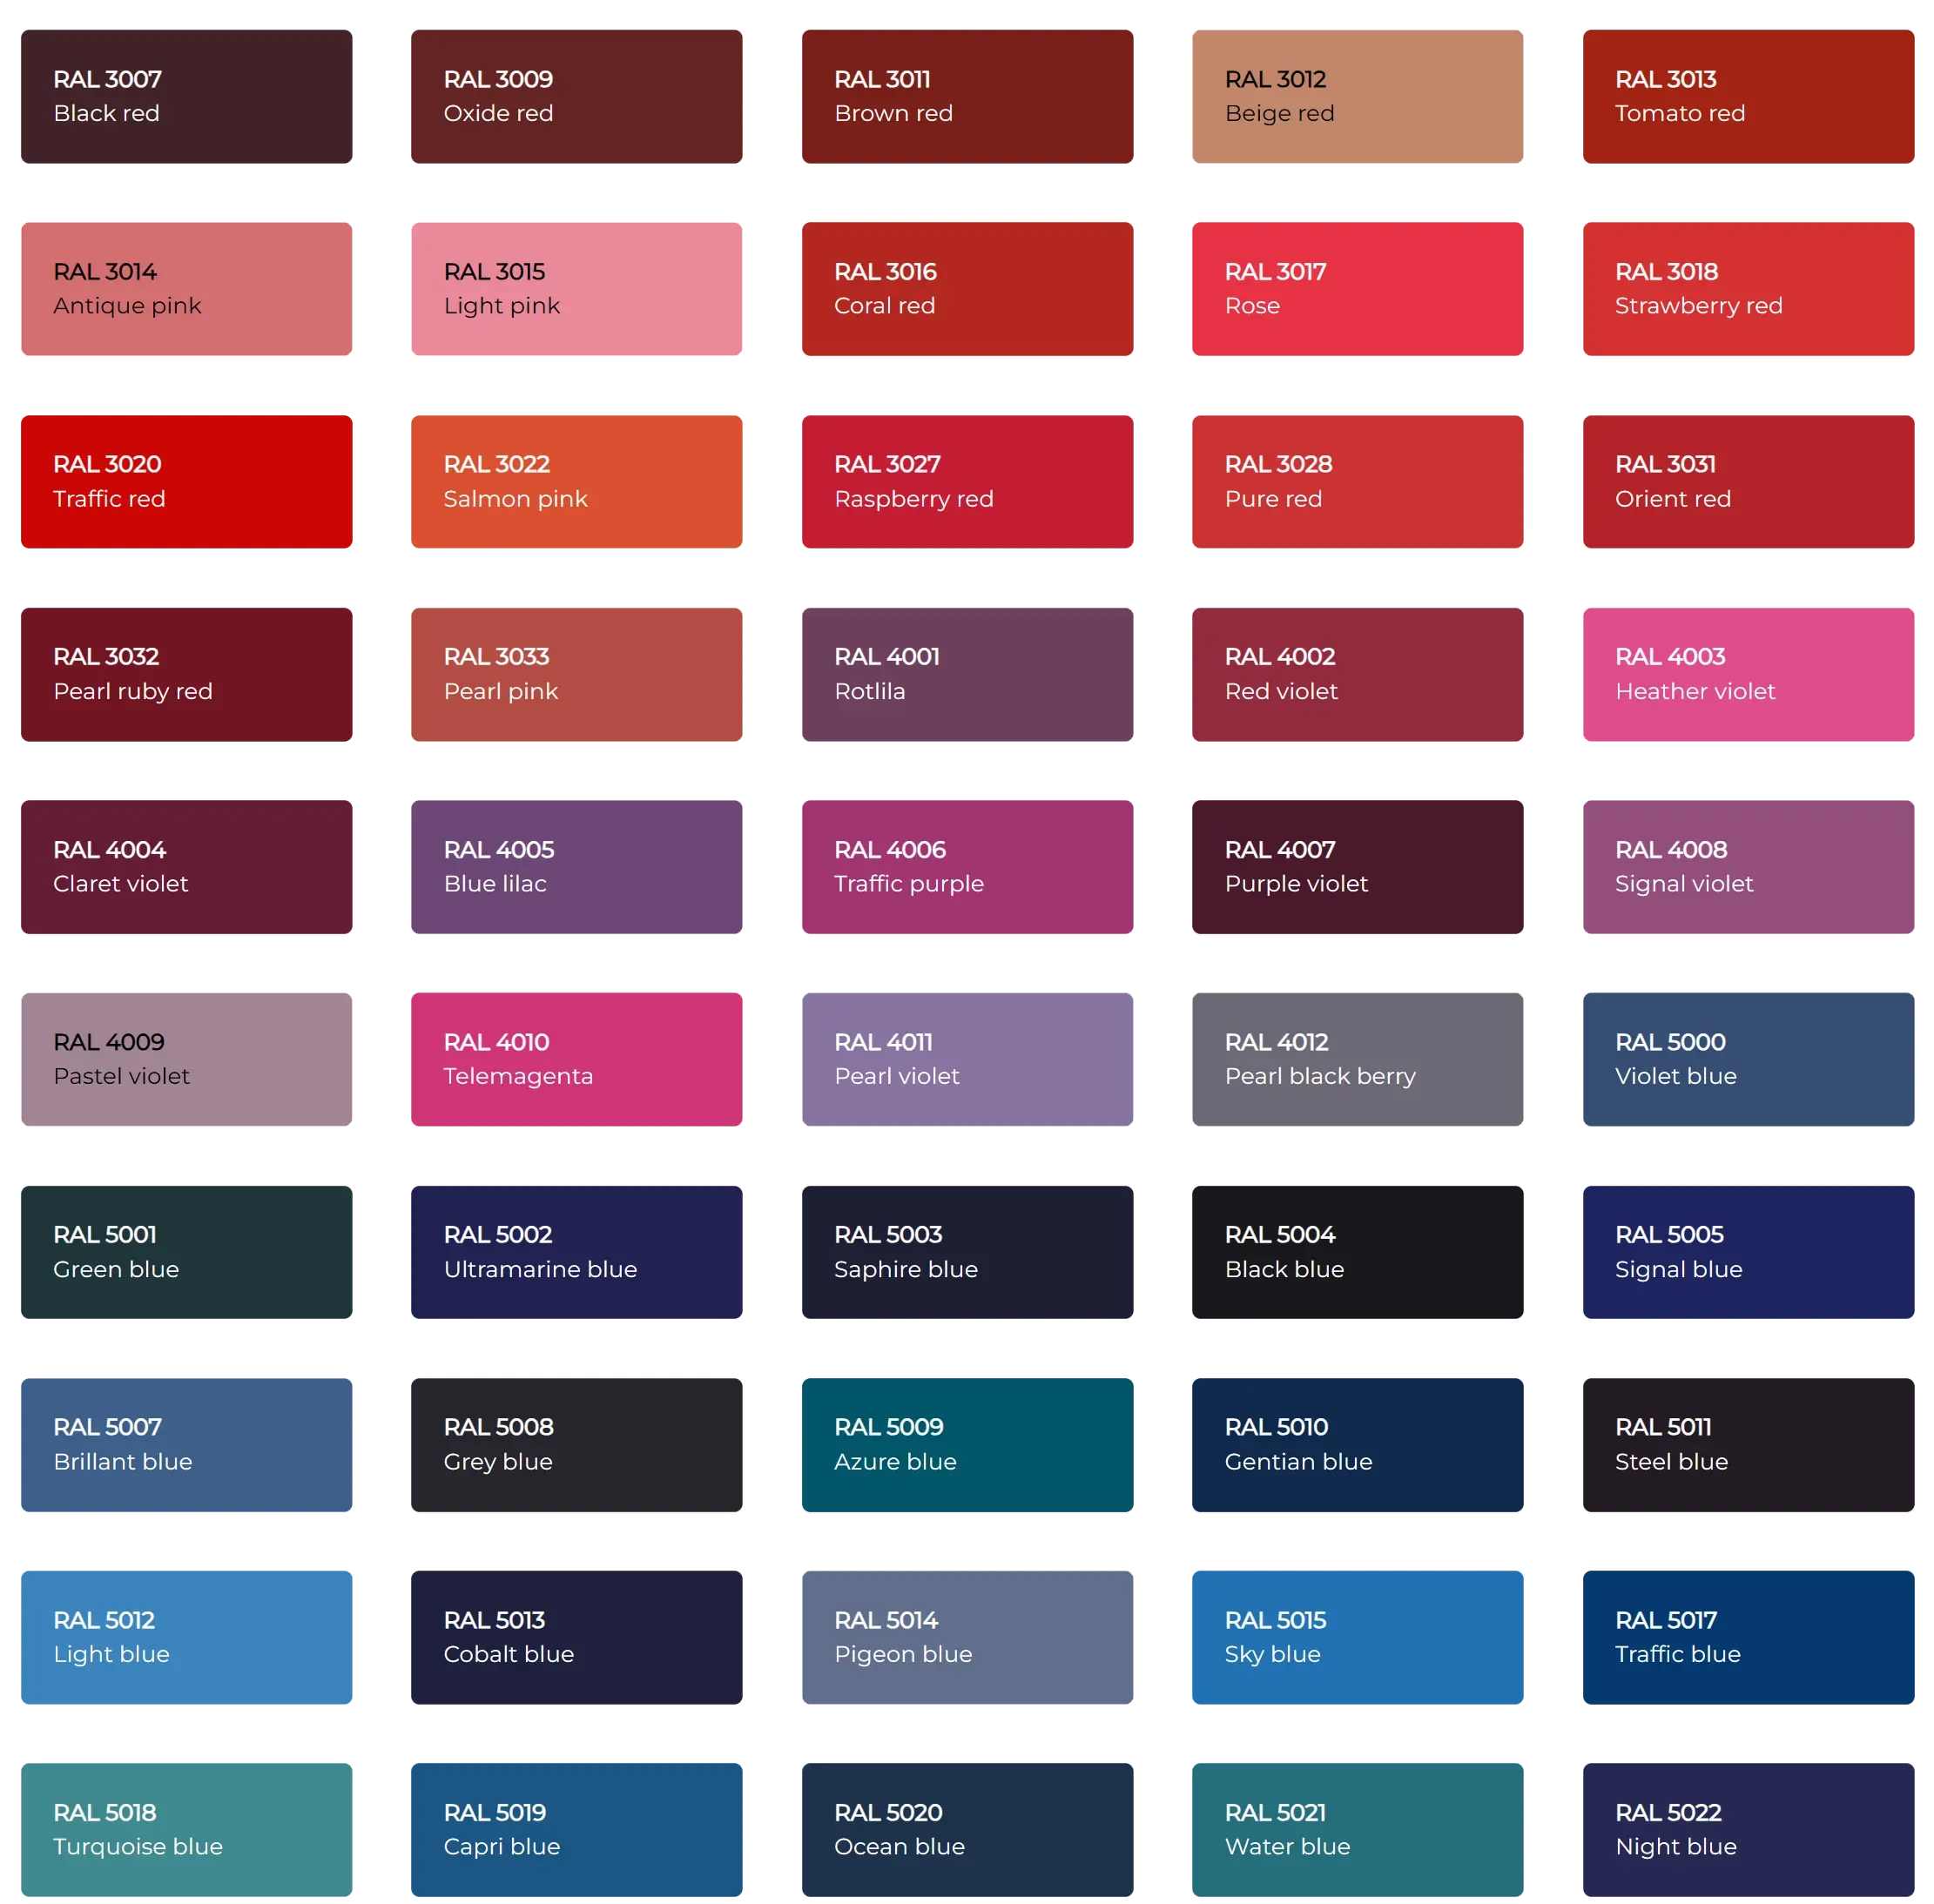Pick the RAL 3012 Beige red swatch

click(x=1357, y=96)
